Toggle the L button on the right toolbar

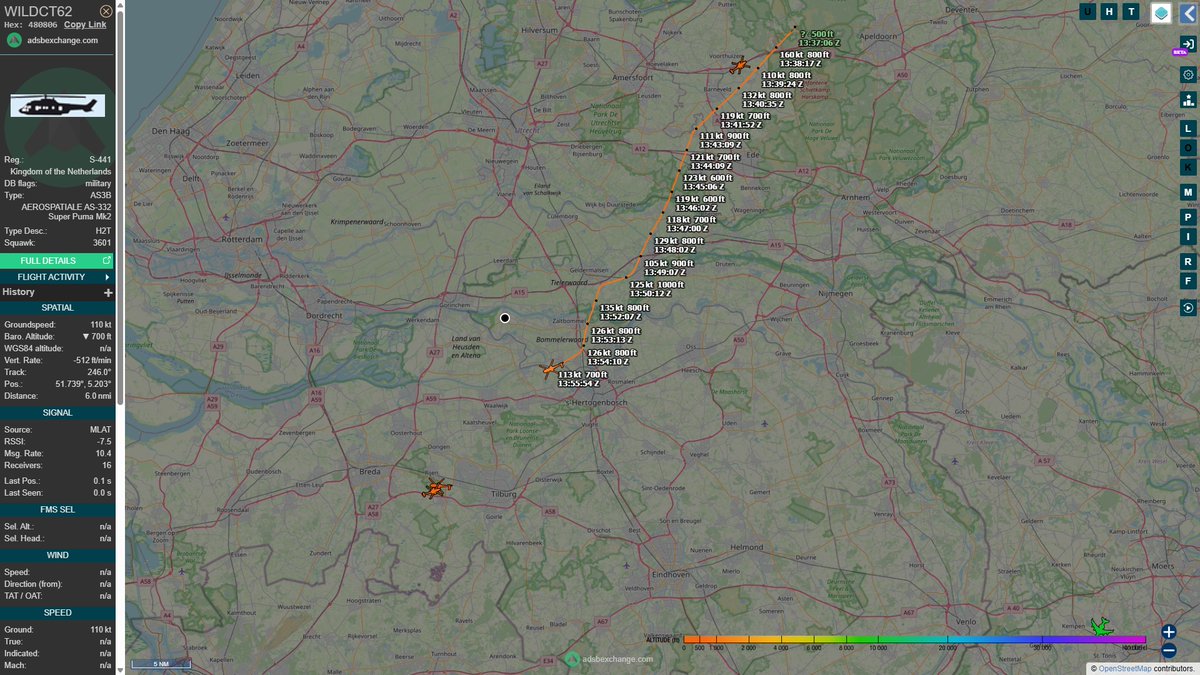tap(1188, 128)
